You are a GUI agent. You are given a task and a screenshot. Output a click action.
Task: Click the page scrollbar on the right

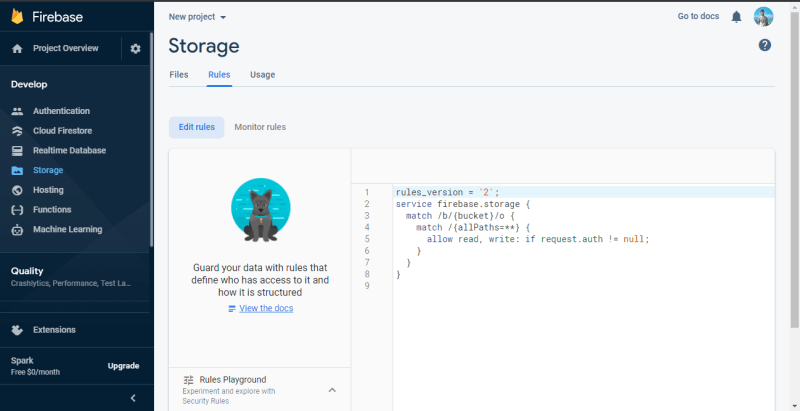(x=794, y=168)
